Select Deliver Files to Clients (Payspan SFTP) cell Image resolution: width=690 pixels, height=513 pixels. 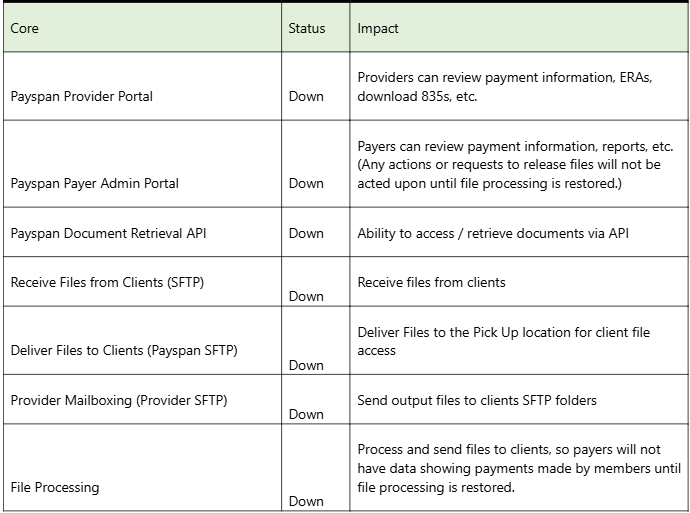[x=142, y=341]
